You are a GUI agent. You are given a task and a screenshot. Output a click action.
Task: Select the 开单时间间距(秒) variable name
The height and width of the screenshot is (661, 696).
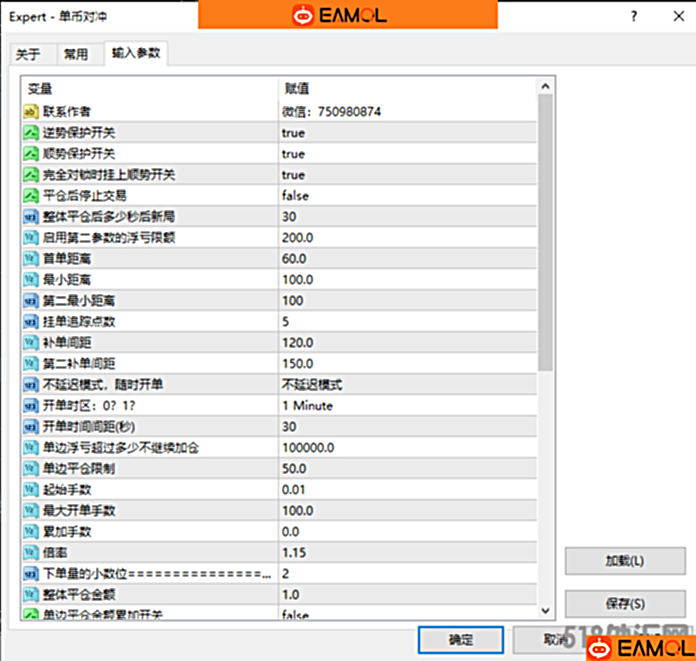pyautogui.click(x=89, y=427)
